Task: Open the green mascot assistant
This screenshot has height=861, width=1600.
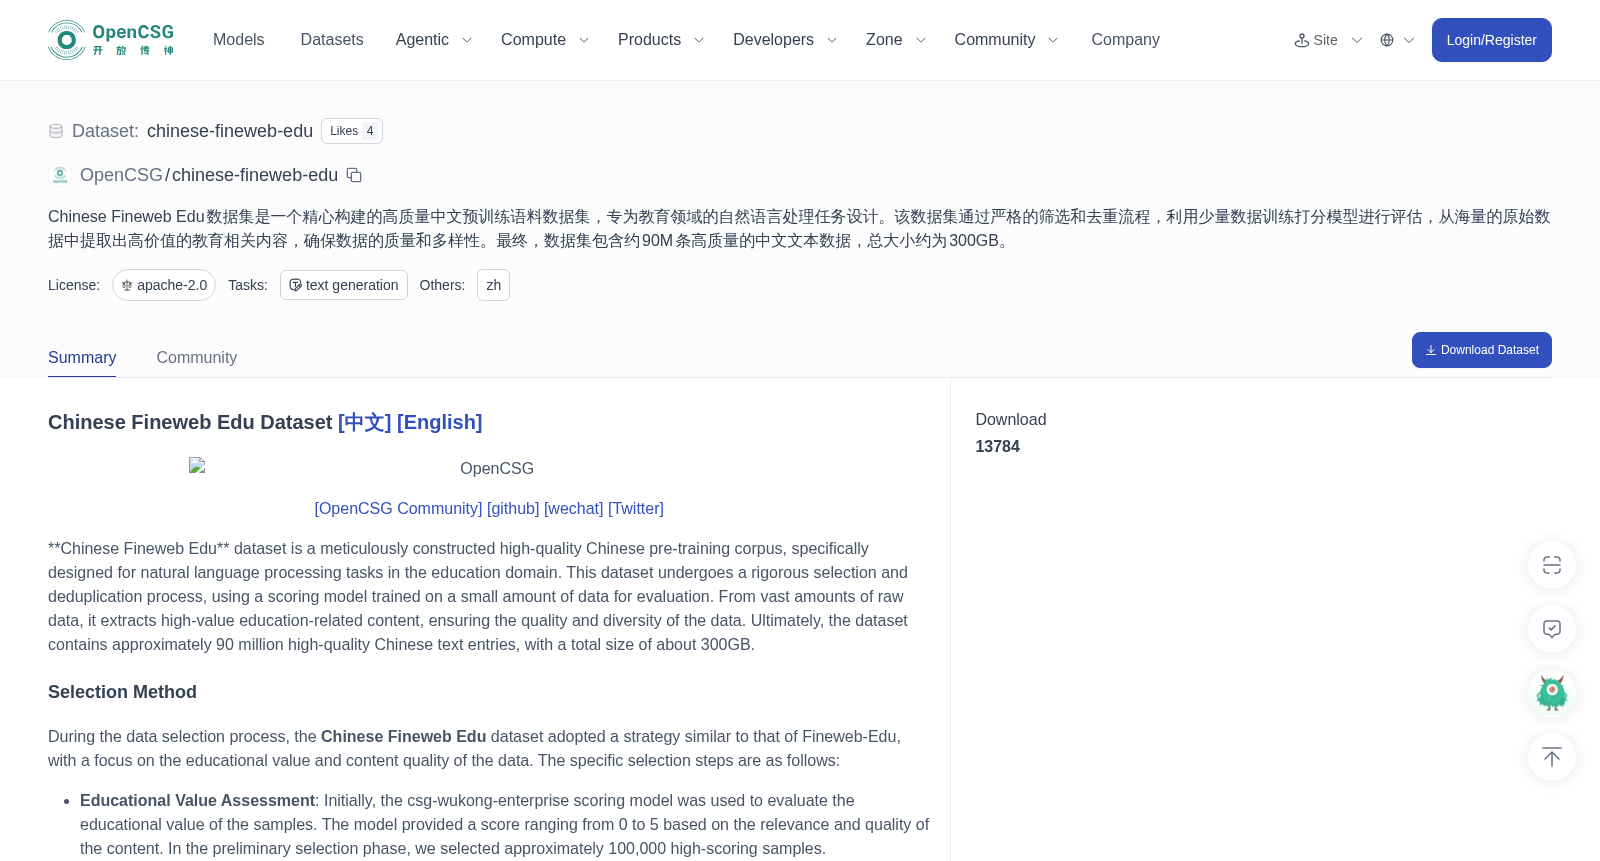Action: pos(1552,693)
